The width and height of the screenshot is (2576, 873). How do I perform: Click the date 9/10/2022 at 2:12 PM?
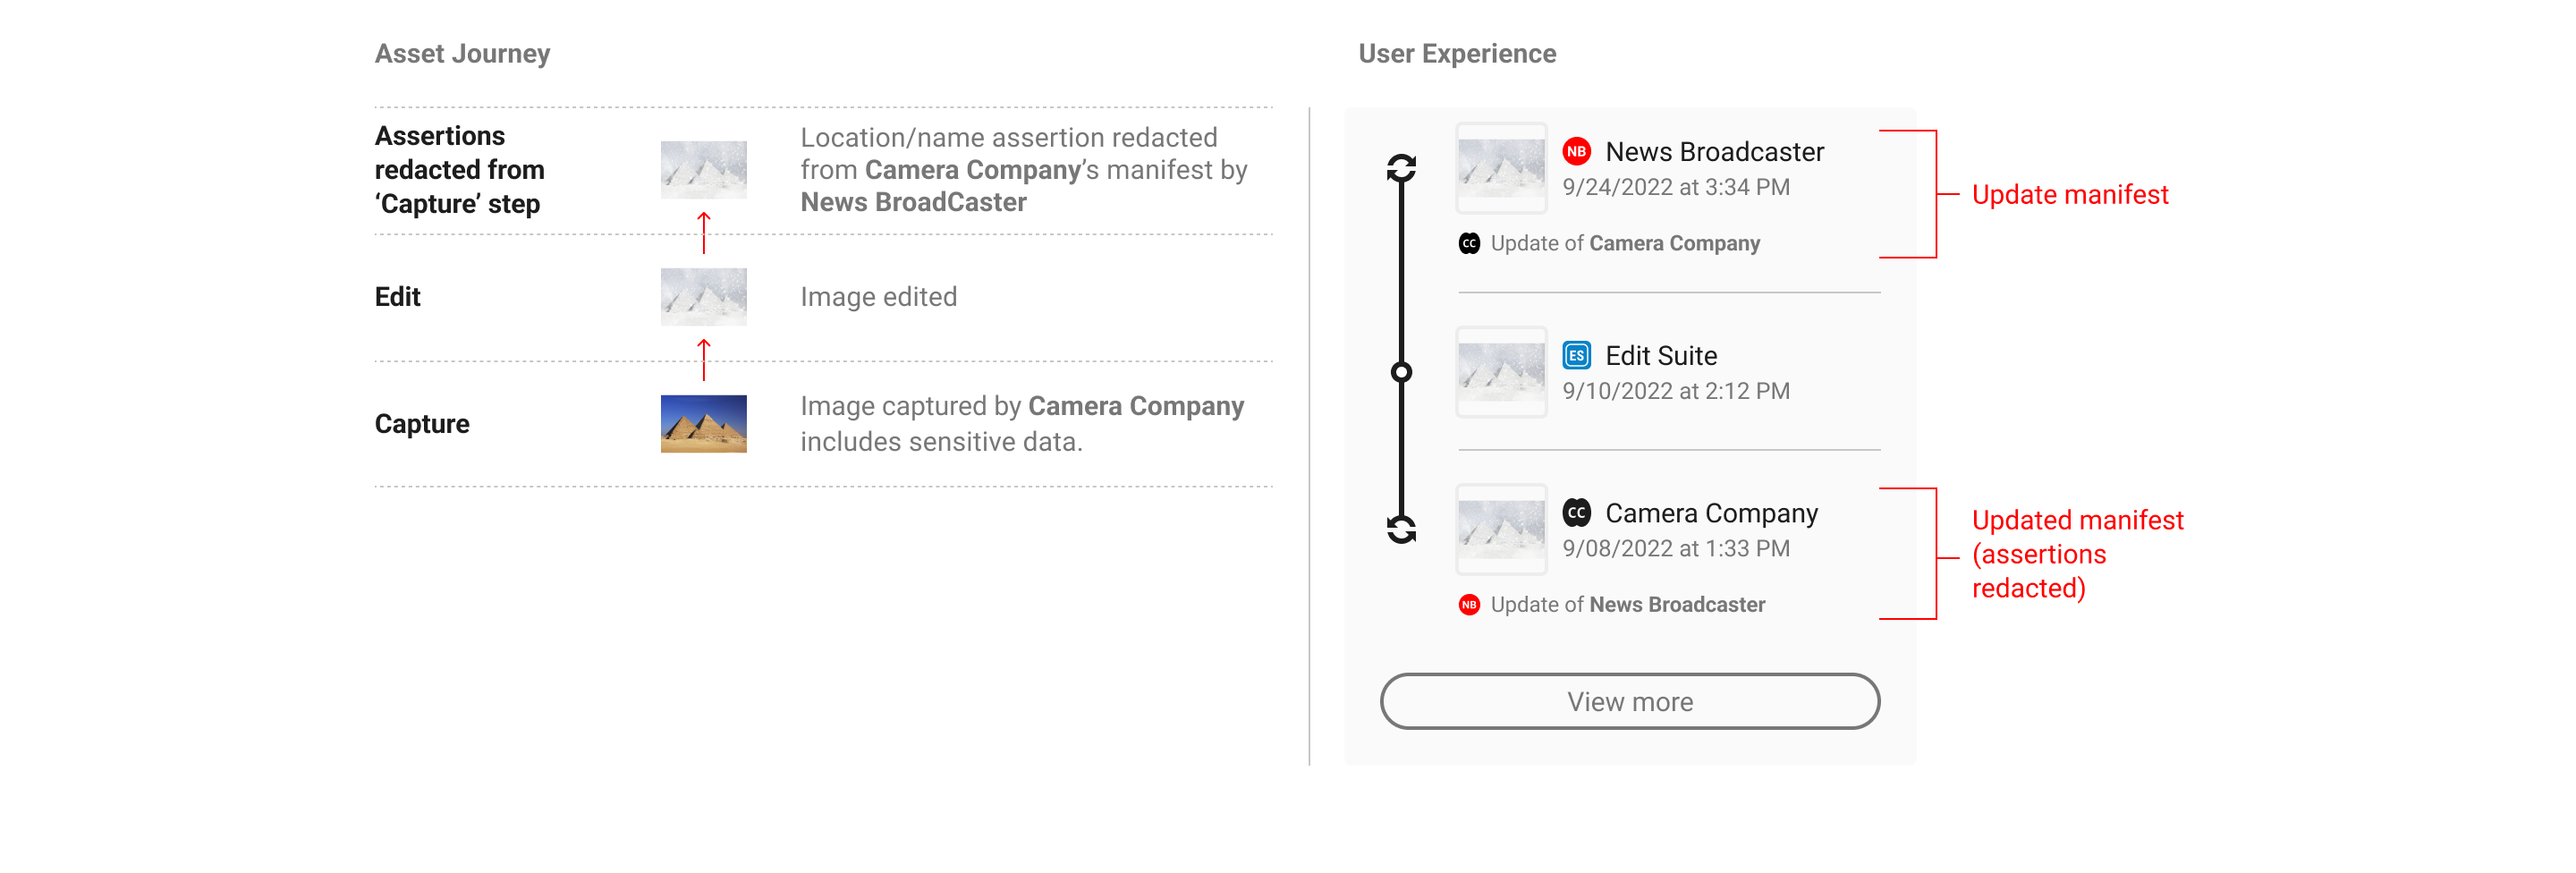pos(1676,391)
